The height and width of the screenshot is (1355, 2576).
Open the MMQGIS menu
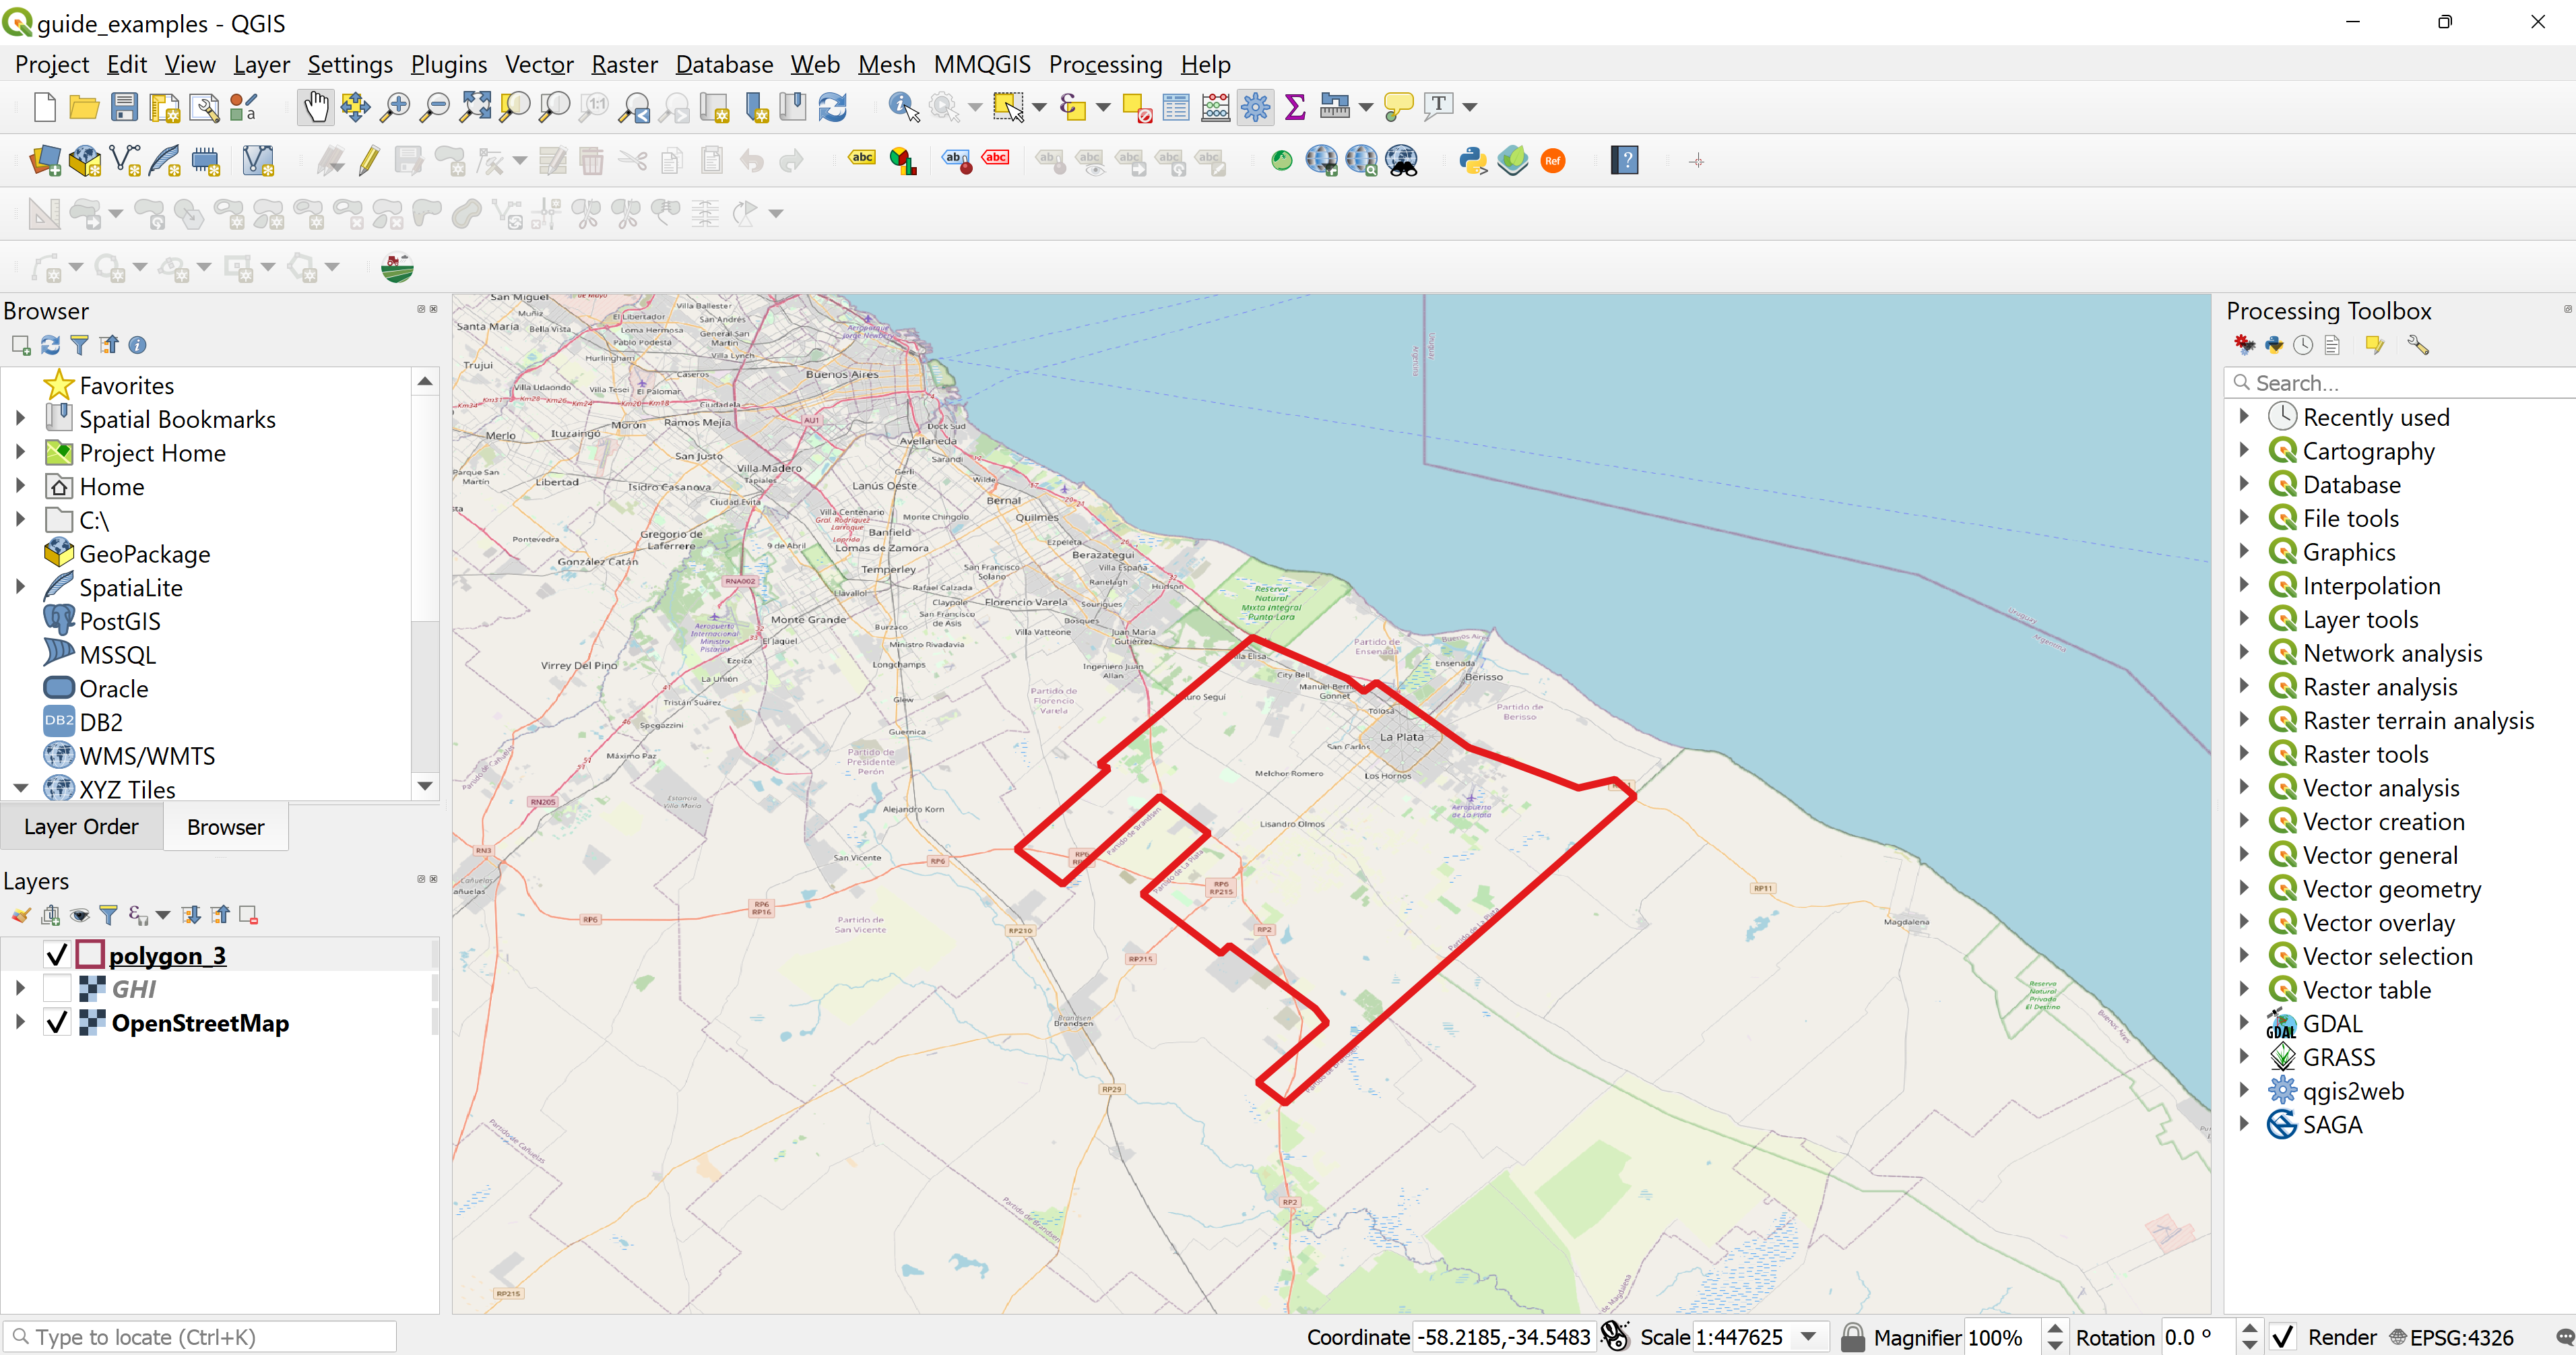tap(982, 64)
